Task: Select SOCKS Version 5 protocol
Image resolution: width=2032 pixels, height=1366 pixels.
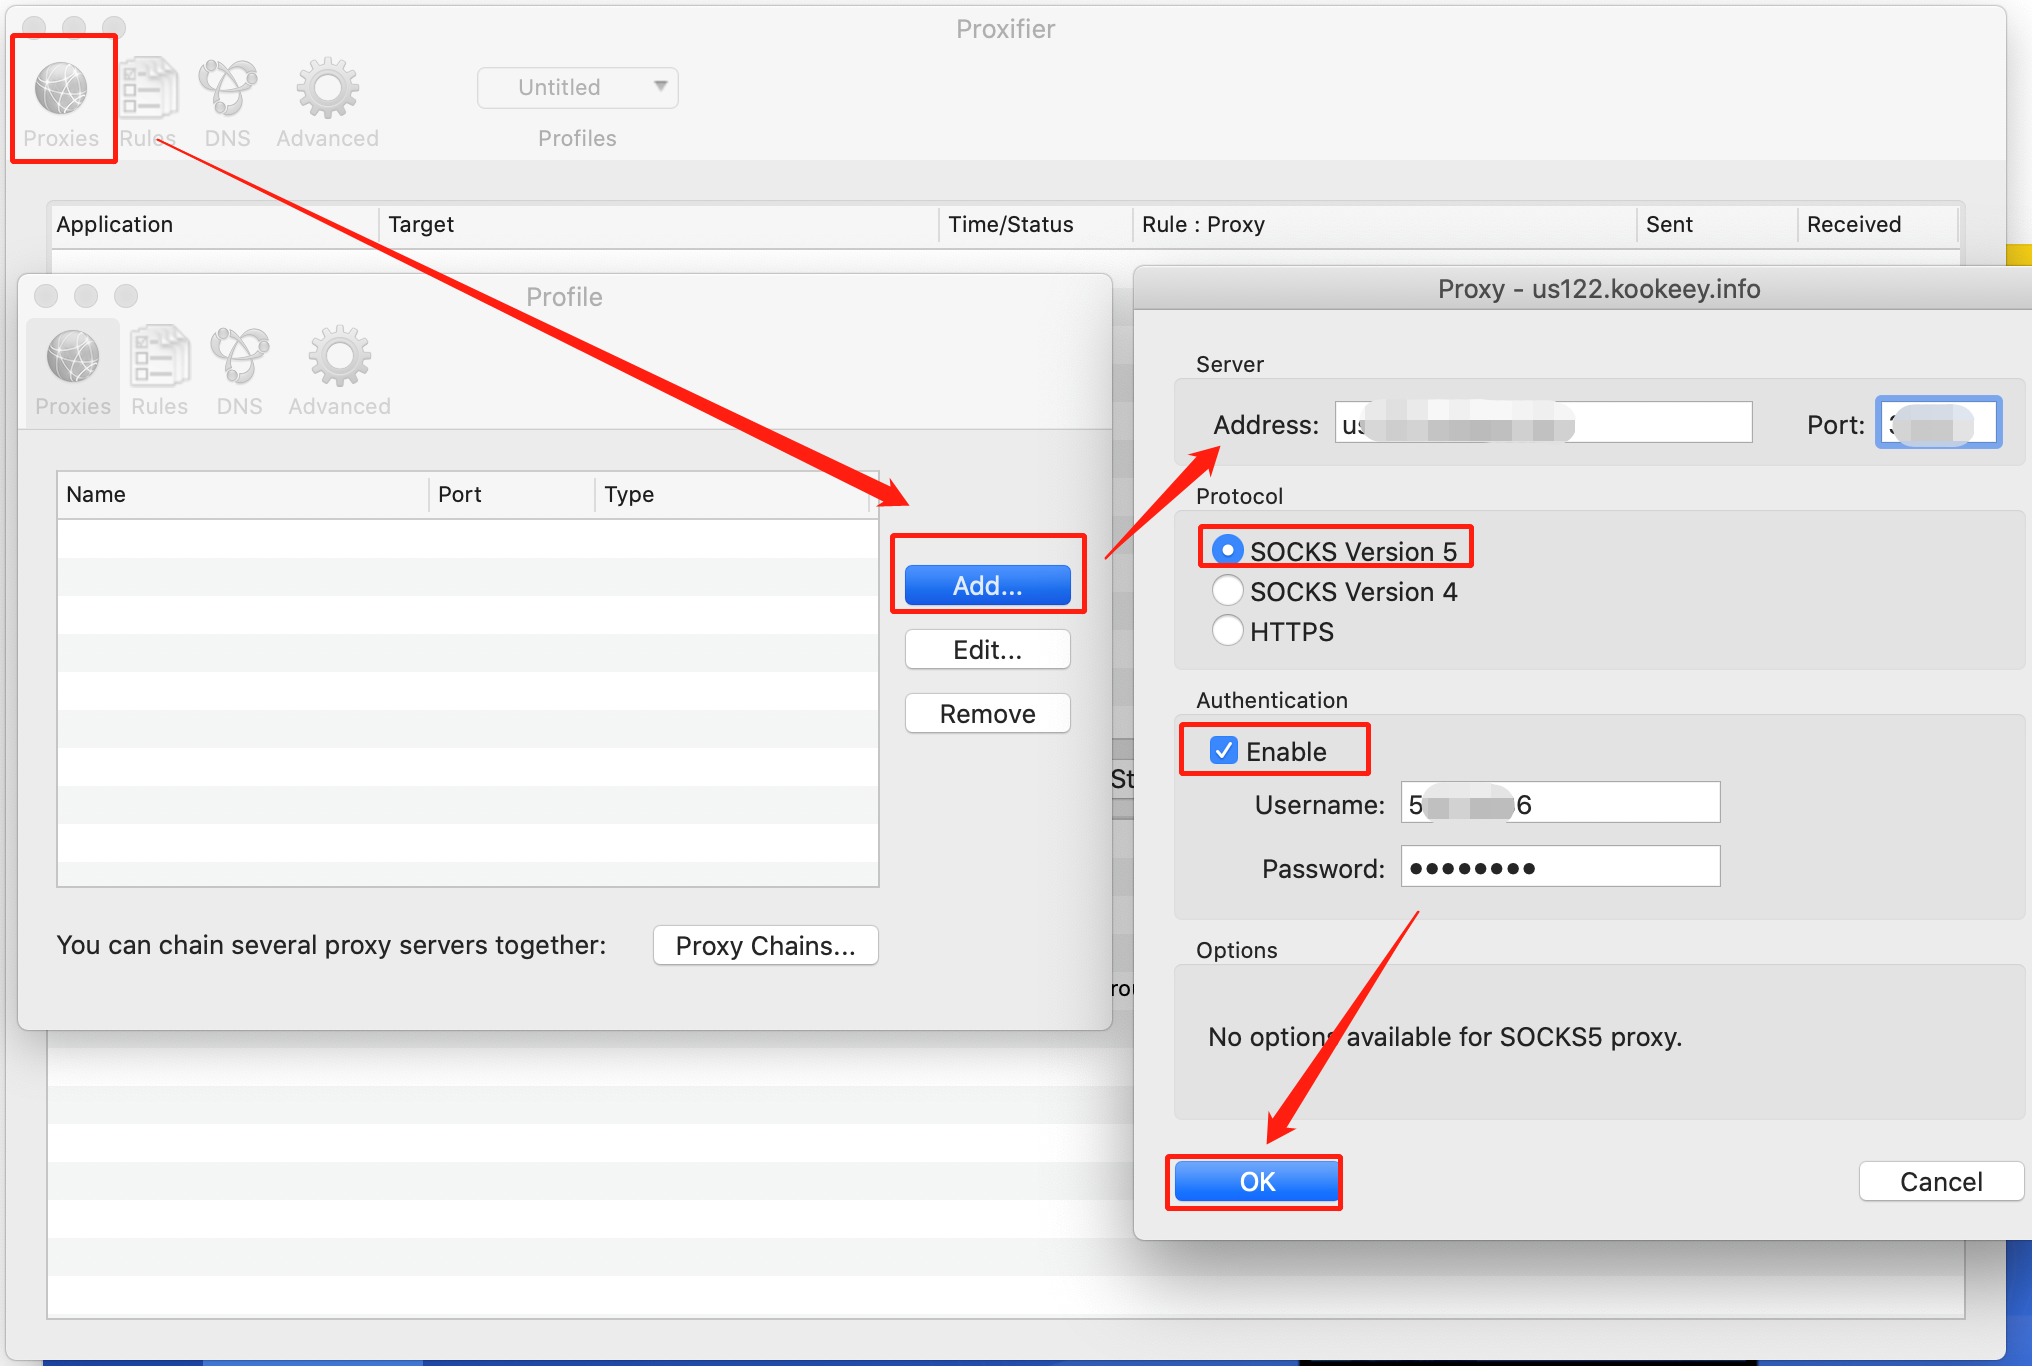Action: pyautogui.click(x=1228, y=550)
